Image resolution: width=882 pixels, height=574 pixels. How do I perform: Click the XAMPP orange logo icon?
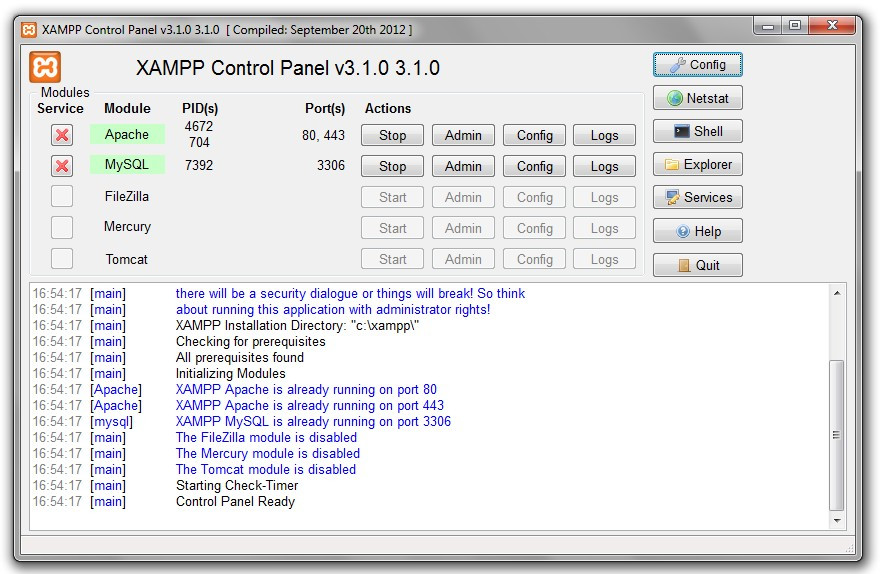(x=45, y=68)
